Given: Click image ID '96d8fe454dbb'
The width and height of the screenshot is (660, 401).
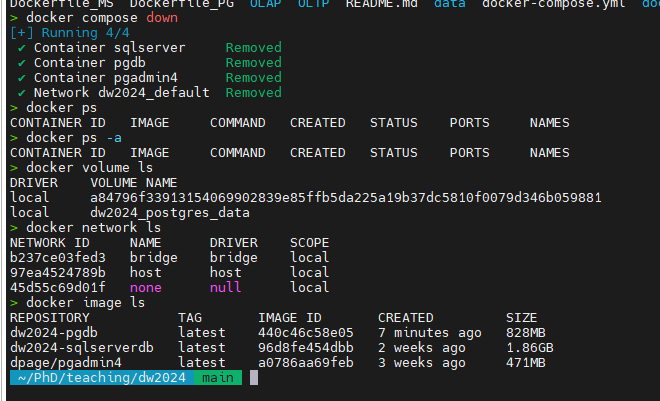Looking at the screenshot, I should [x=306, y=348].
